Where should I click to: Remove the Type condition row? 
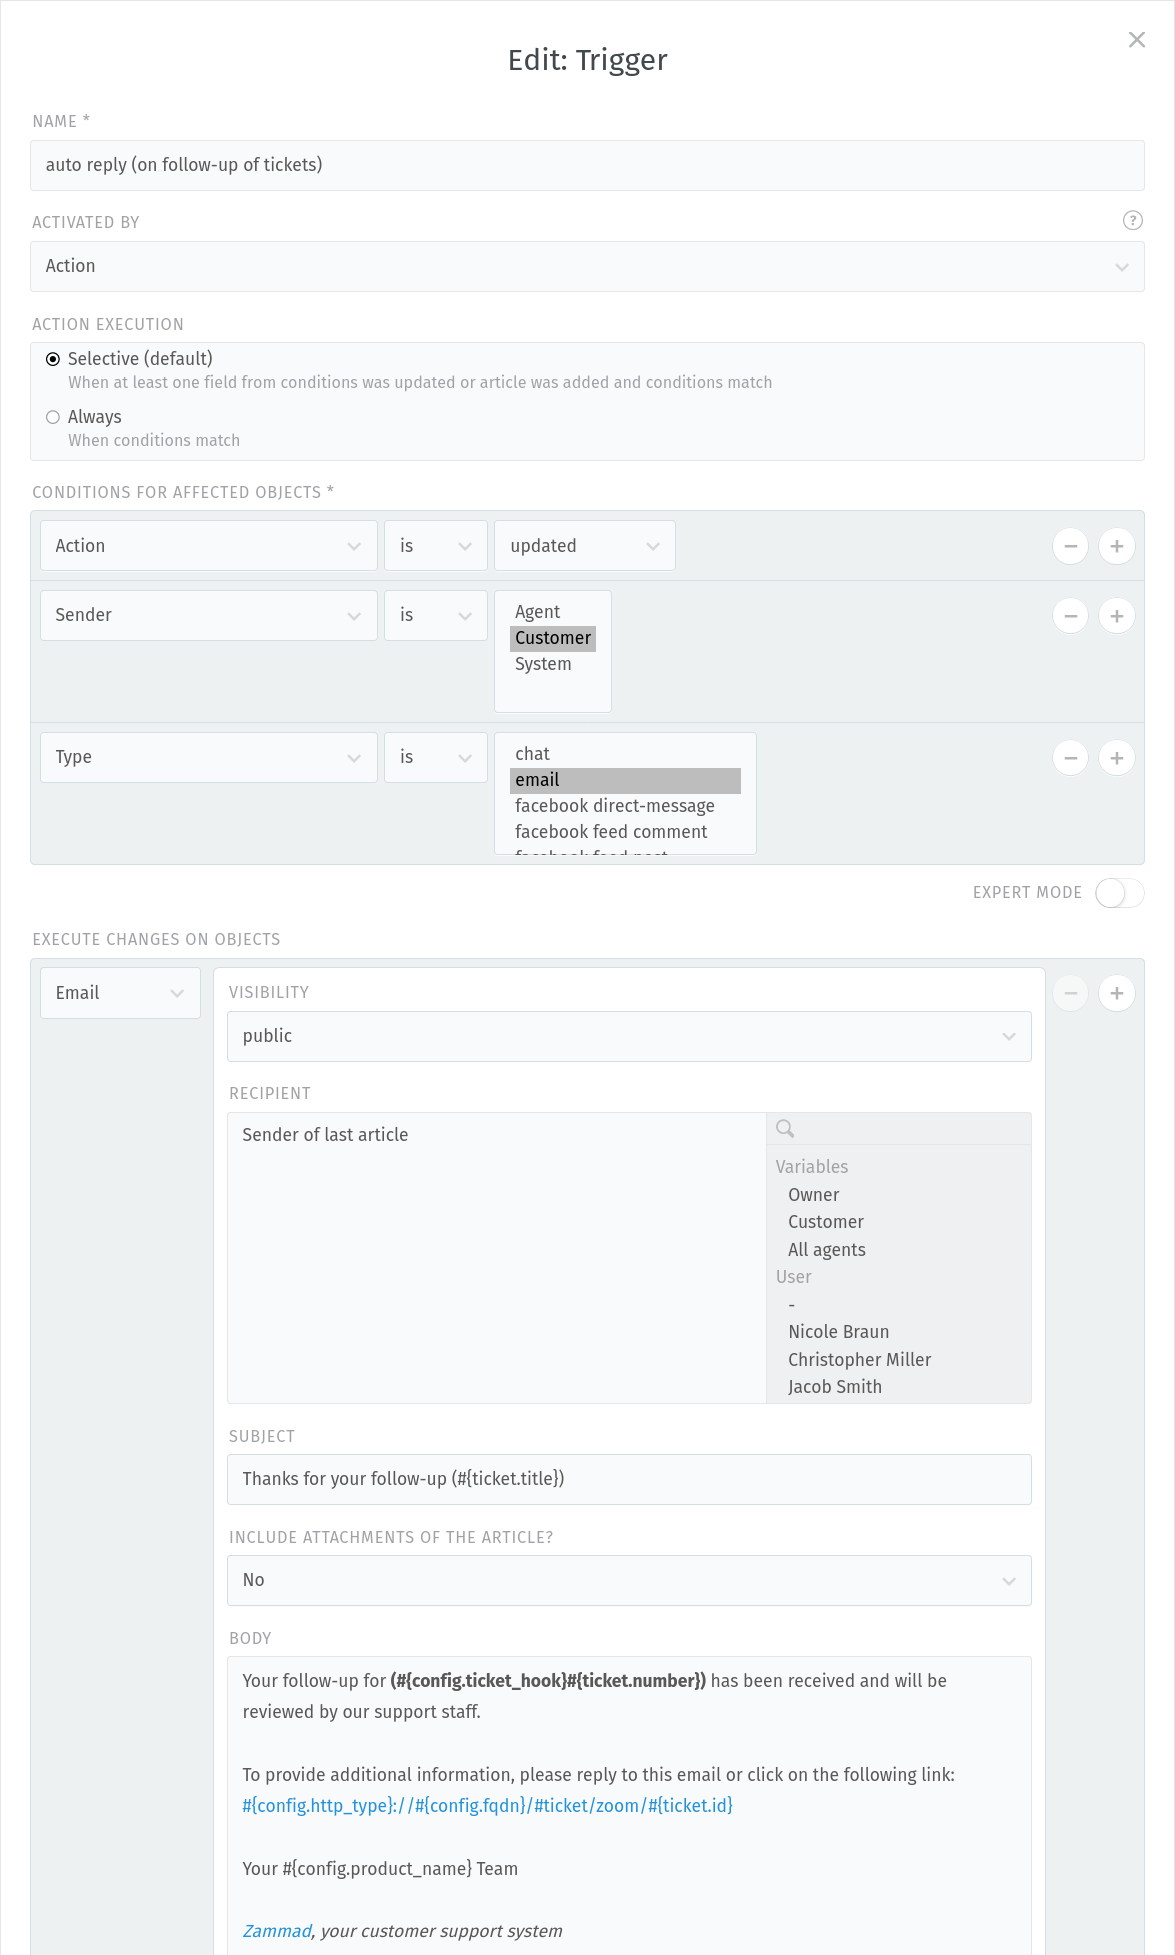tap(1070, 758)
